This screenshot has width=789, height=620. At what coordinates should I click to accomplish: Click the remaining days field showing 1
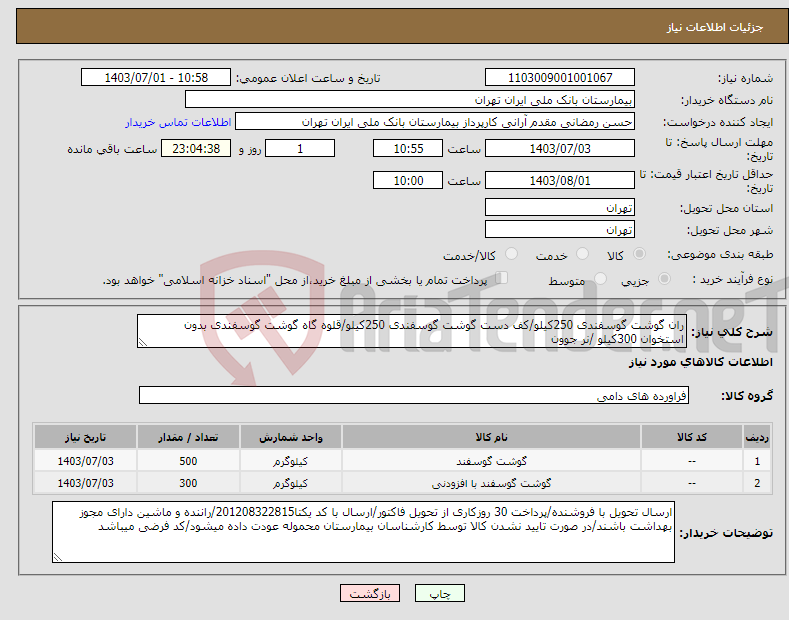300,148
